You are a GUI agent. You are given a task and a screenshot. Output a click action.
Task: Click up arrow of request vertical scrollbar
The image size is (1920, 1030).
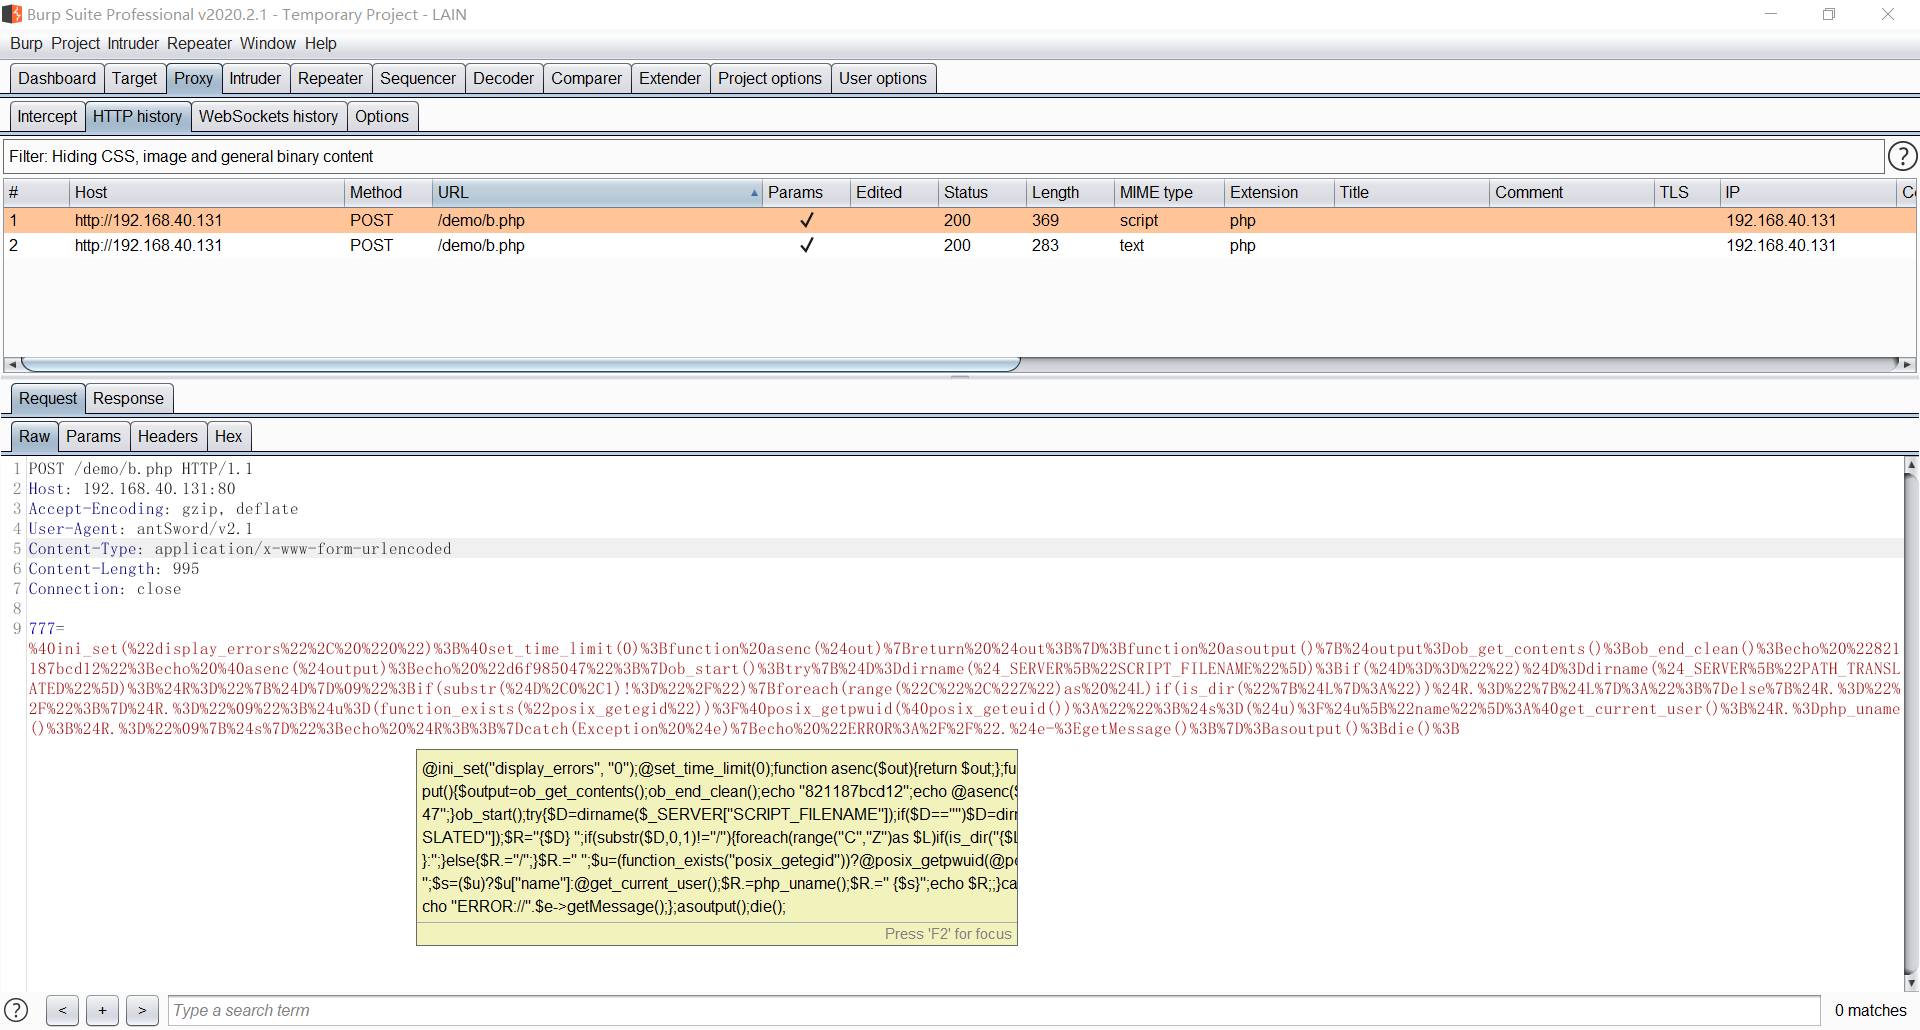(x=1911, y=465)
